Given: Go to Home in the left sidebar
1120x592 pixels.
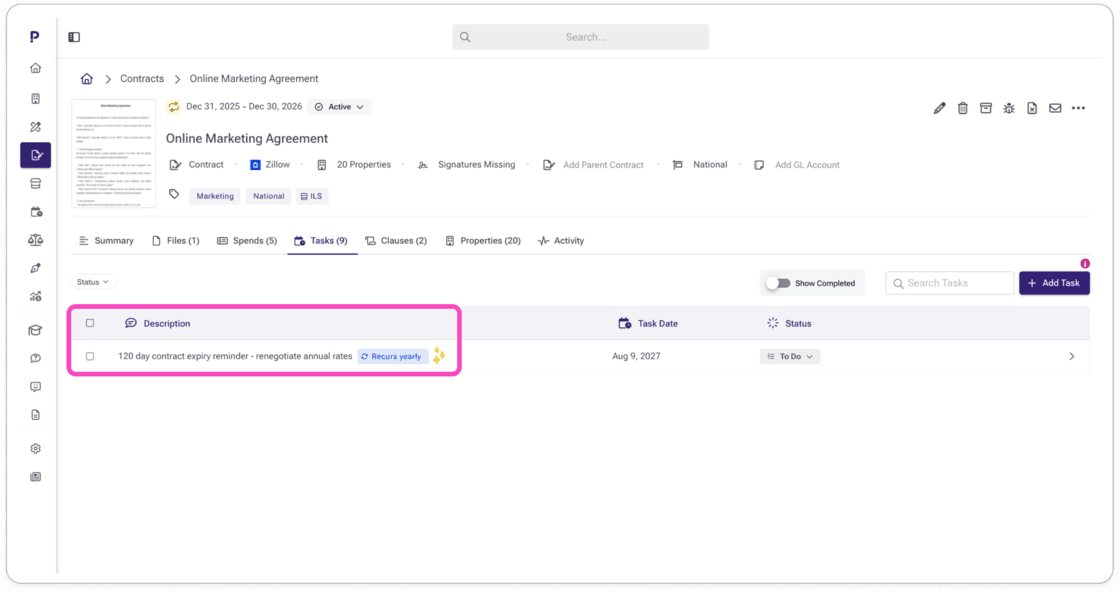Looking at the screenshot, I should coord(35,68).
